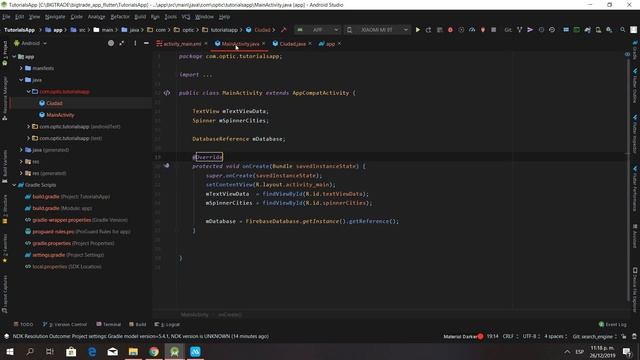The width and height of the screenshot is (640, 360).
Task: Select the Ciudad class in project tree
Action: [54, 103]
